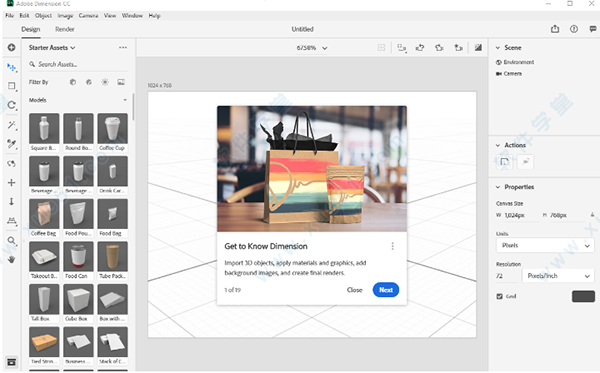Select Environment in Scene panel
Screen dimensions: 600x373
515,62
